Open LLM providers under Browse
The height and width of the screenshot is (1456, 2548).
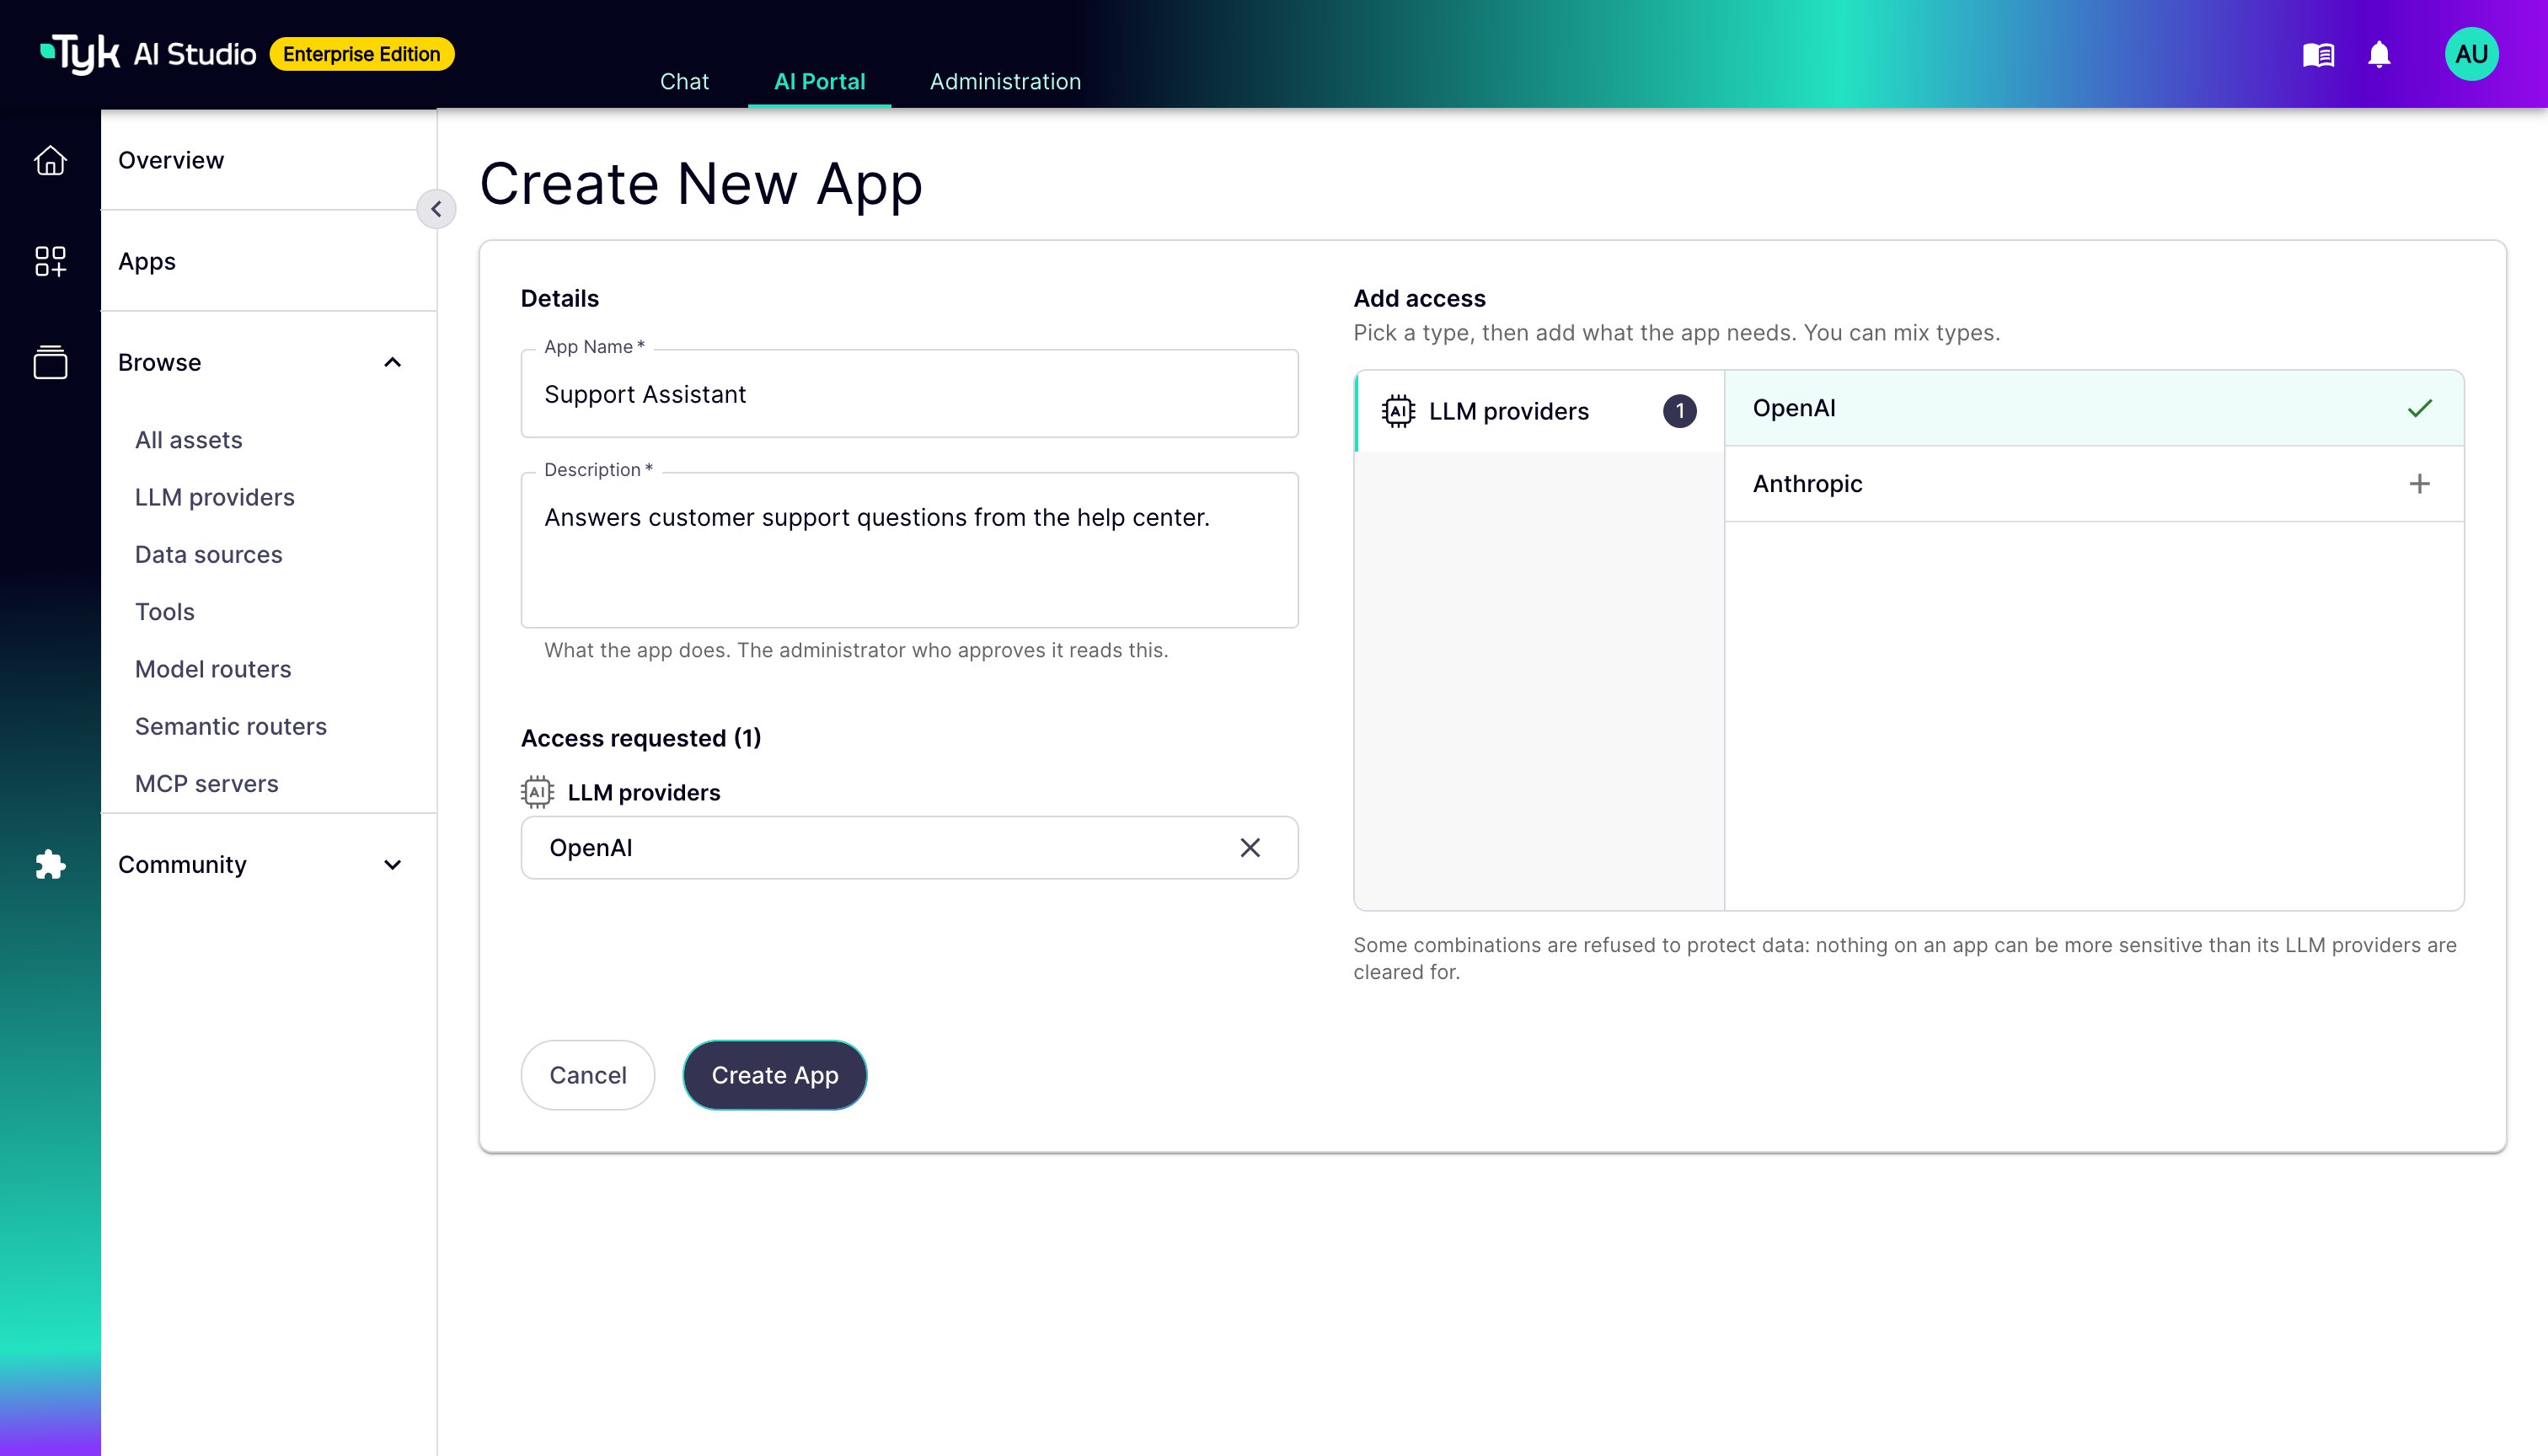(215, 497)
